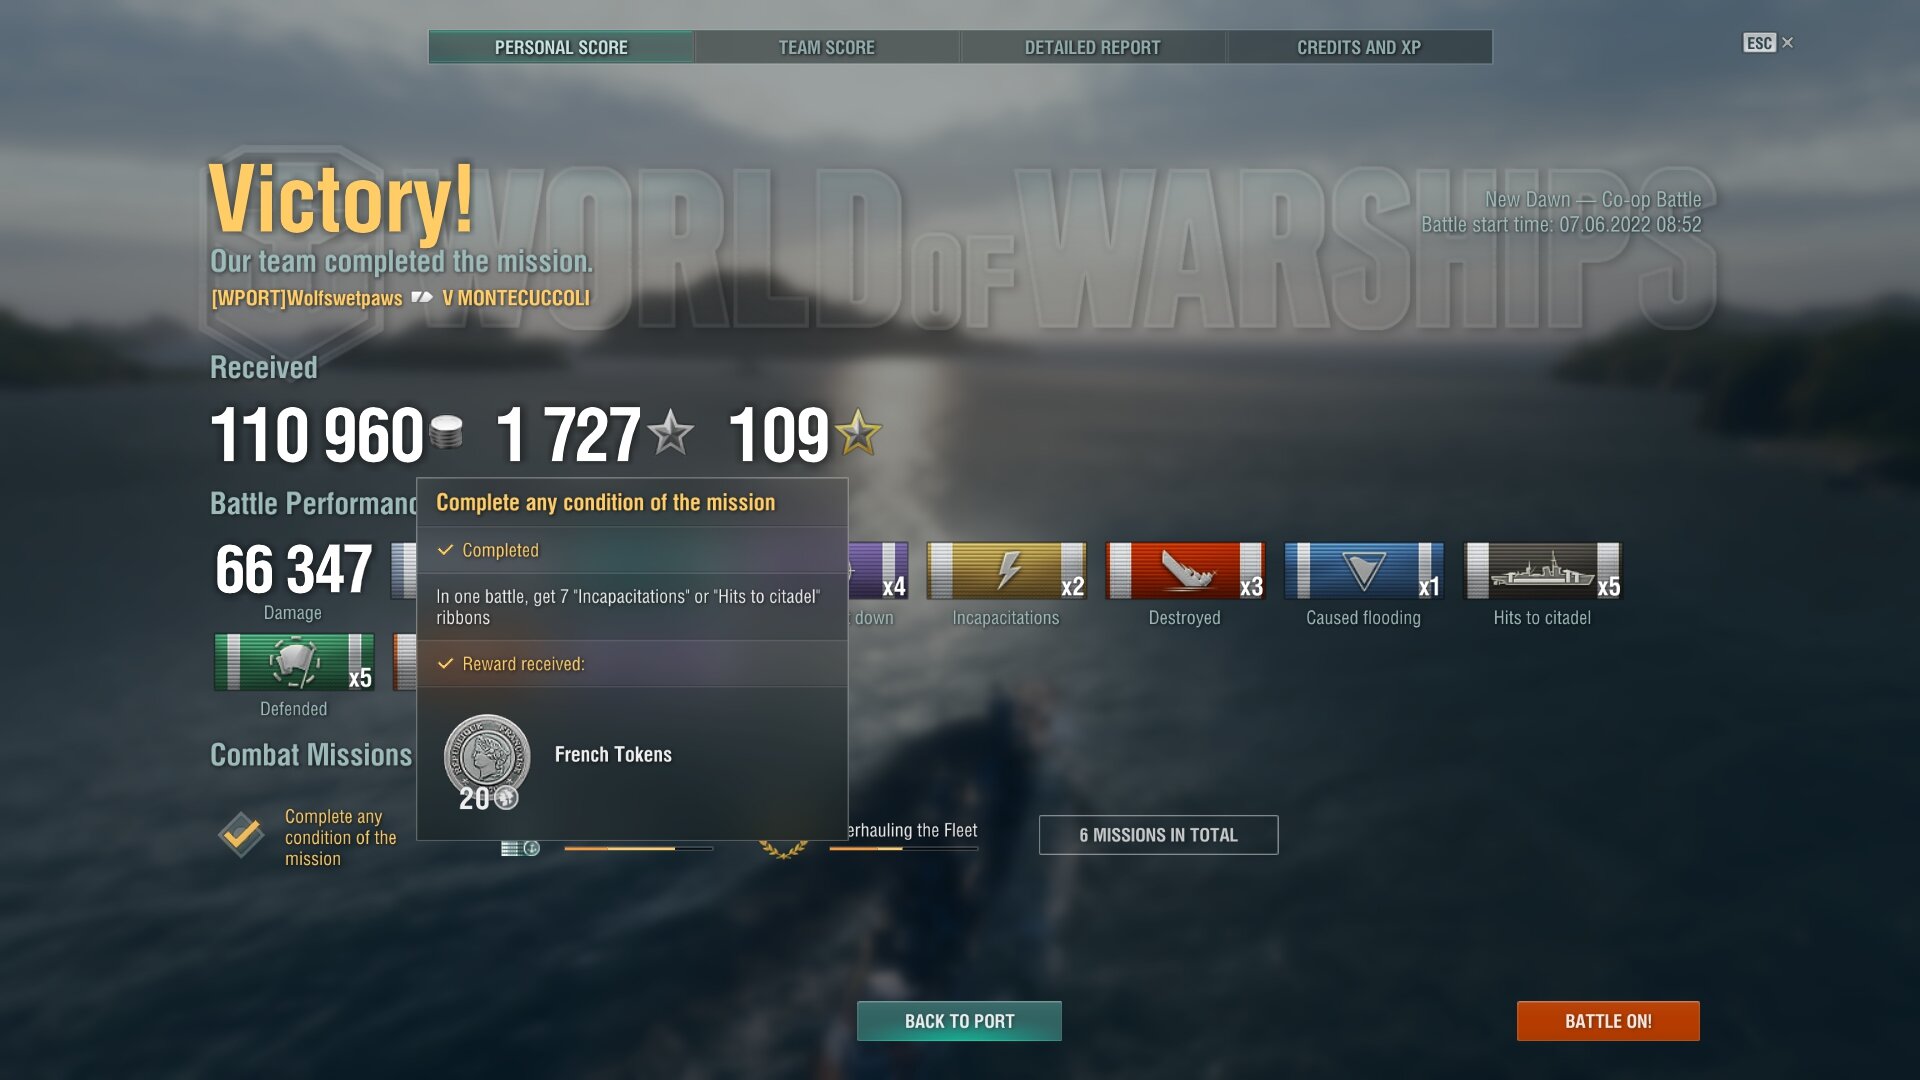Click the Incapacitations ribbon icon
The image size is (1920, 1080).
[x=1006, y=571]
